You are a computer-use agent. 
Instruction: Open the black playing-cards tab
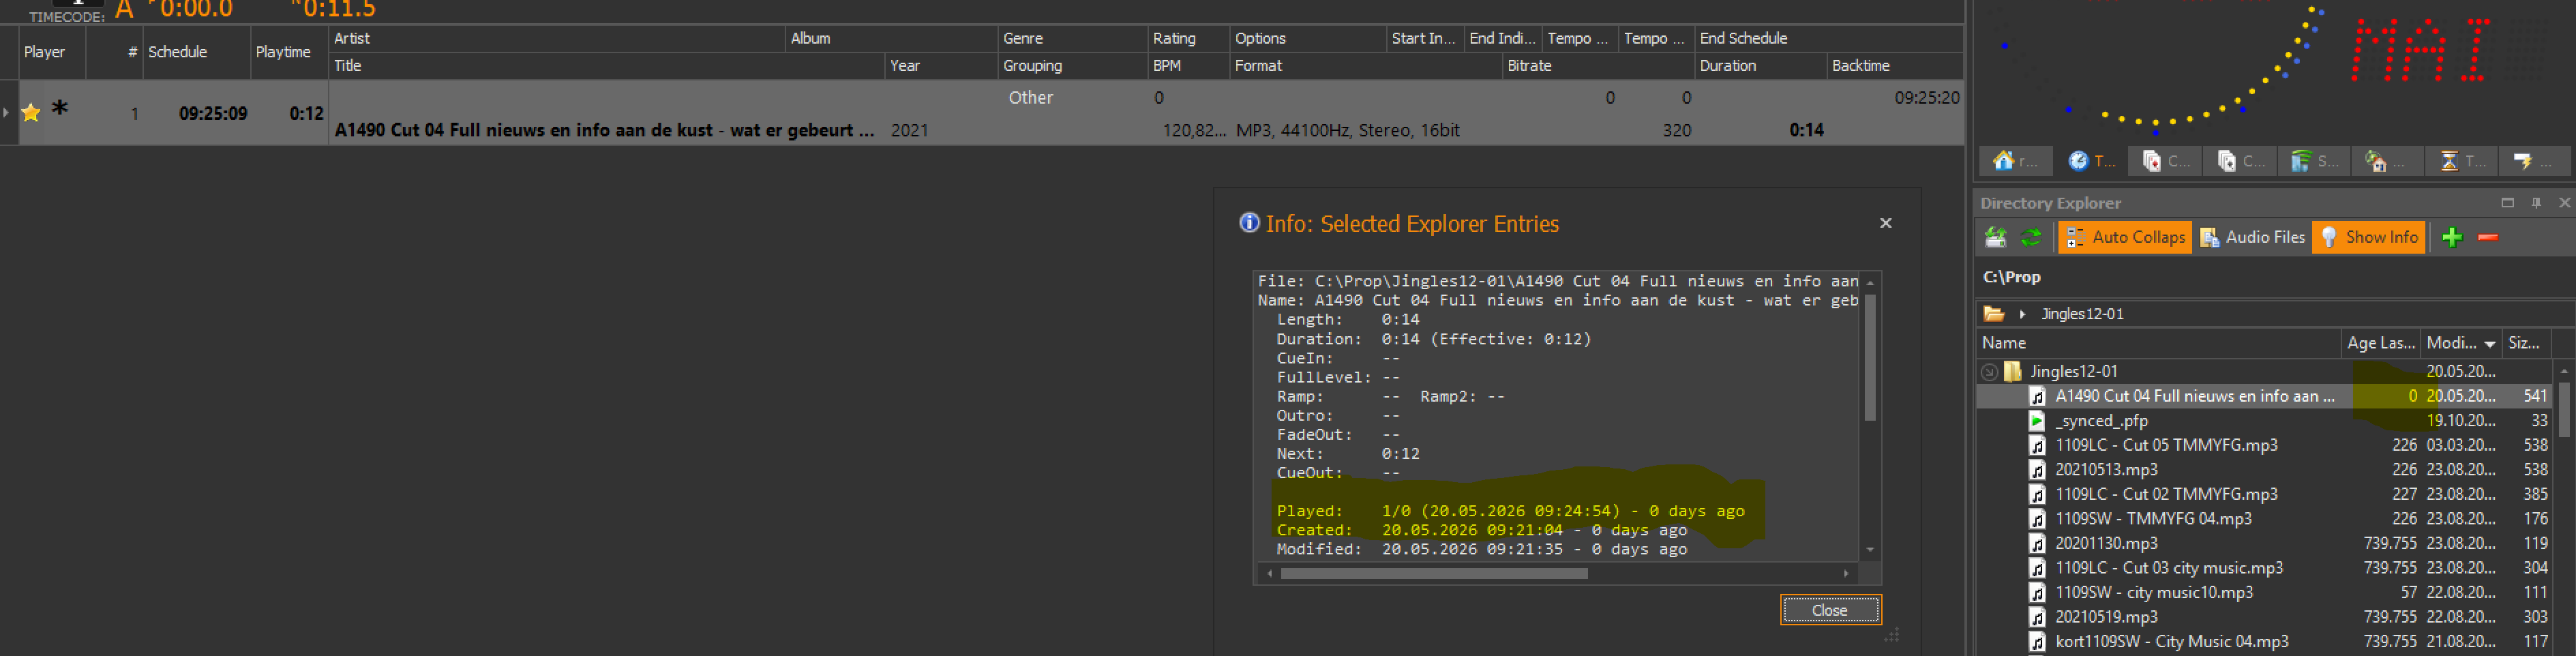(2240, 161)
